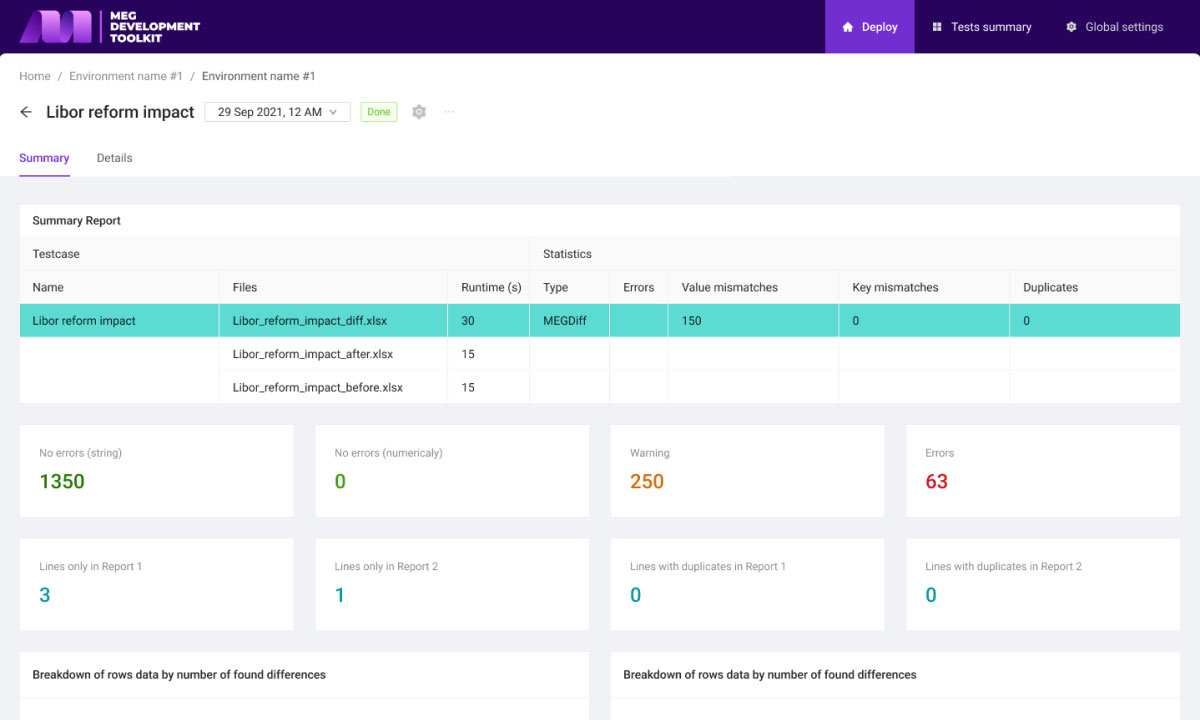Click the Home breadcrumb link
The height and width of the screenshot is (720, 1200).
point(35,76)
